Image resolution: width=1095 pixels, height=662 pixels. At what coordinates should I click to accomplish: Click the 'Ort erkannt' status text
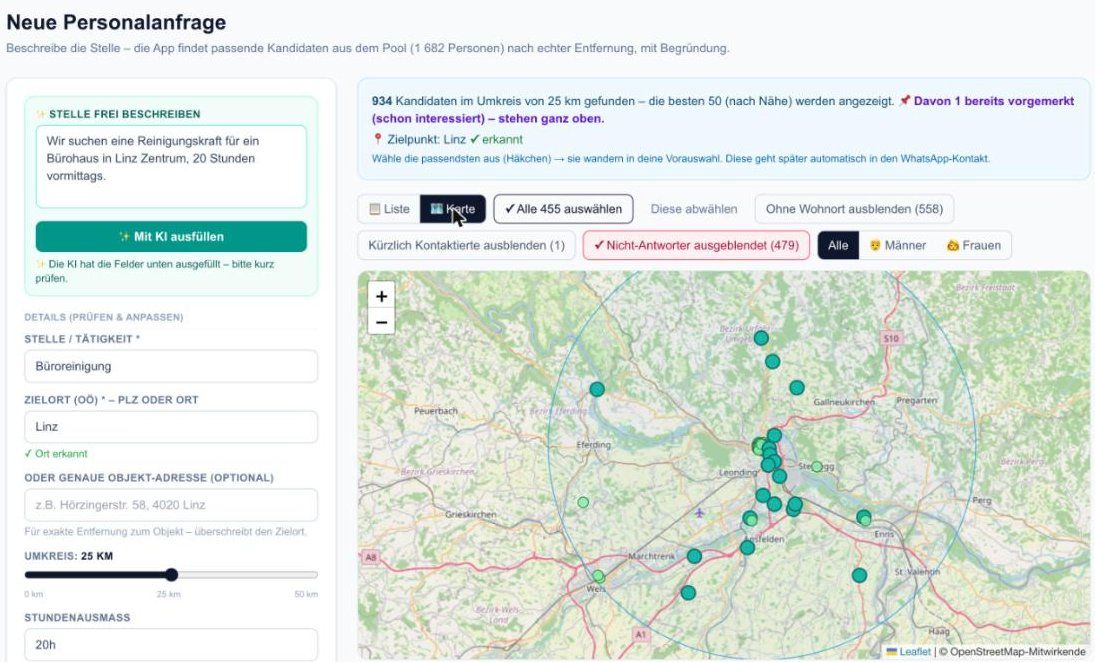56,454
